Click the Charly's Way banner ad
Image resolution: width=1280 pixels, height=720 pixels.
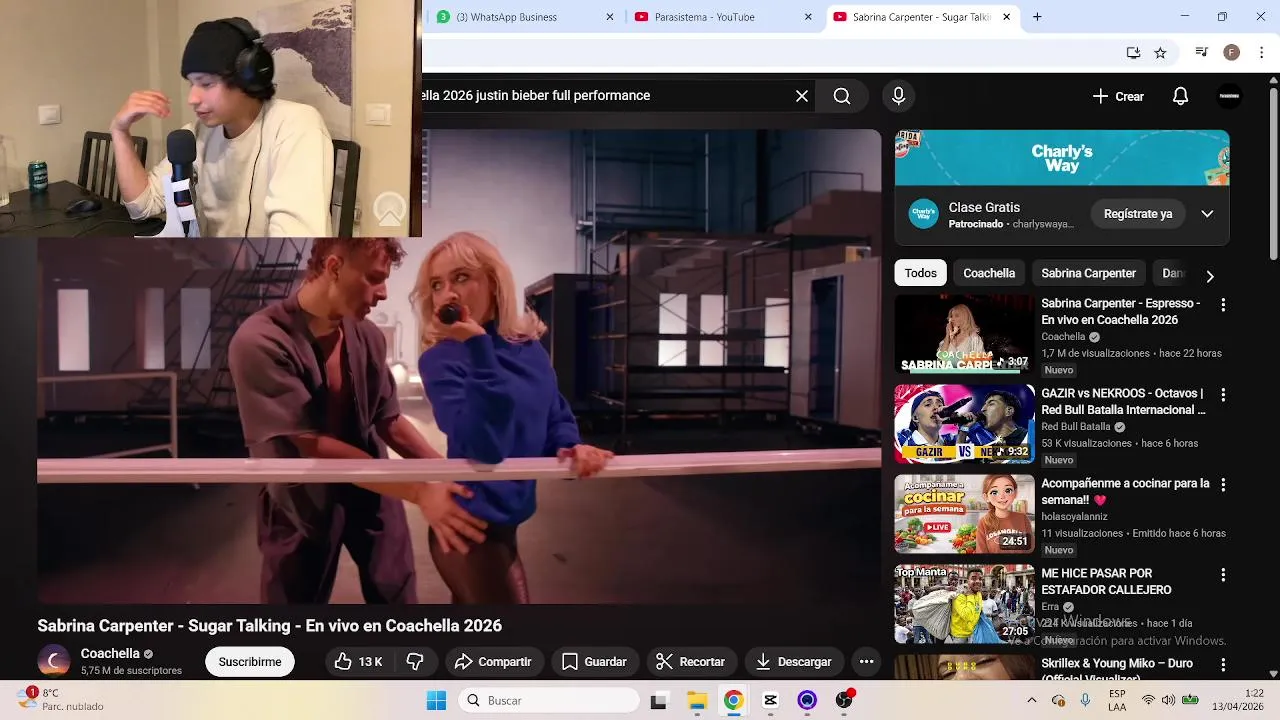[x=1062, y=158]
